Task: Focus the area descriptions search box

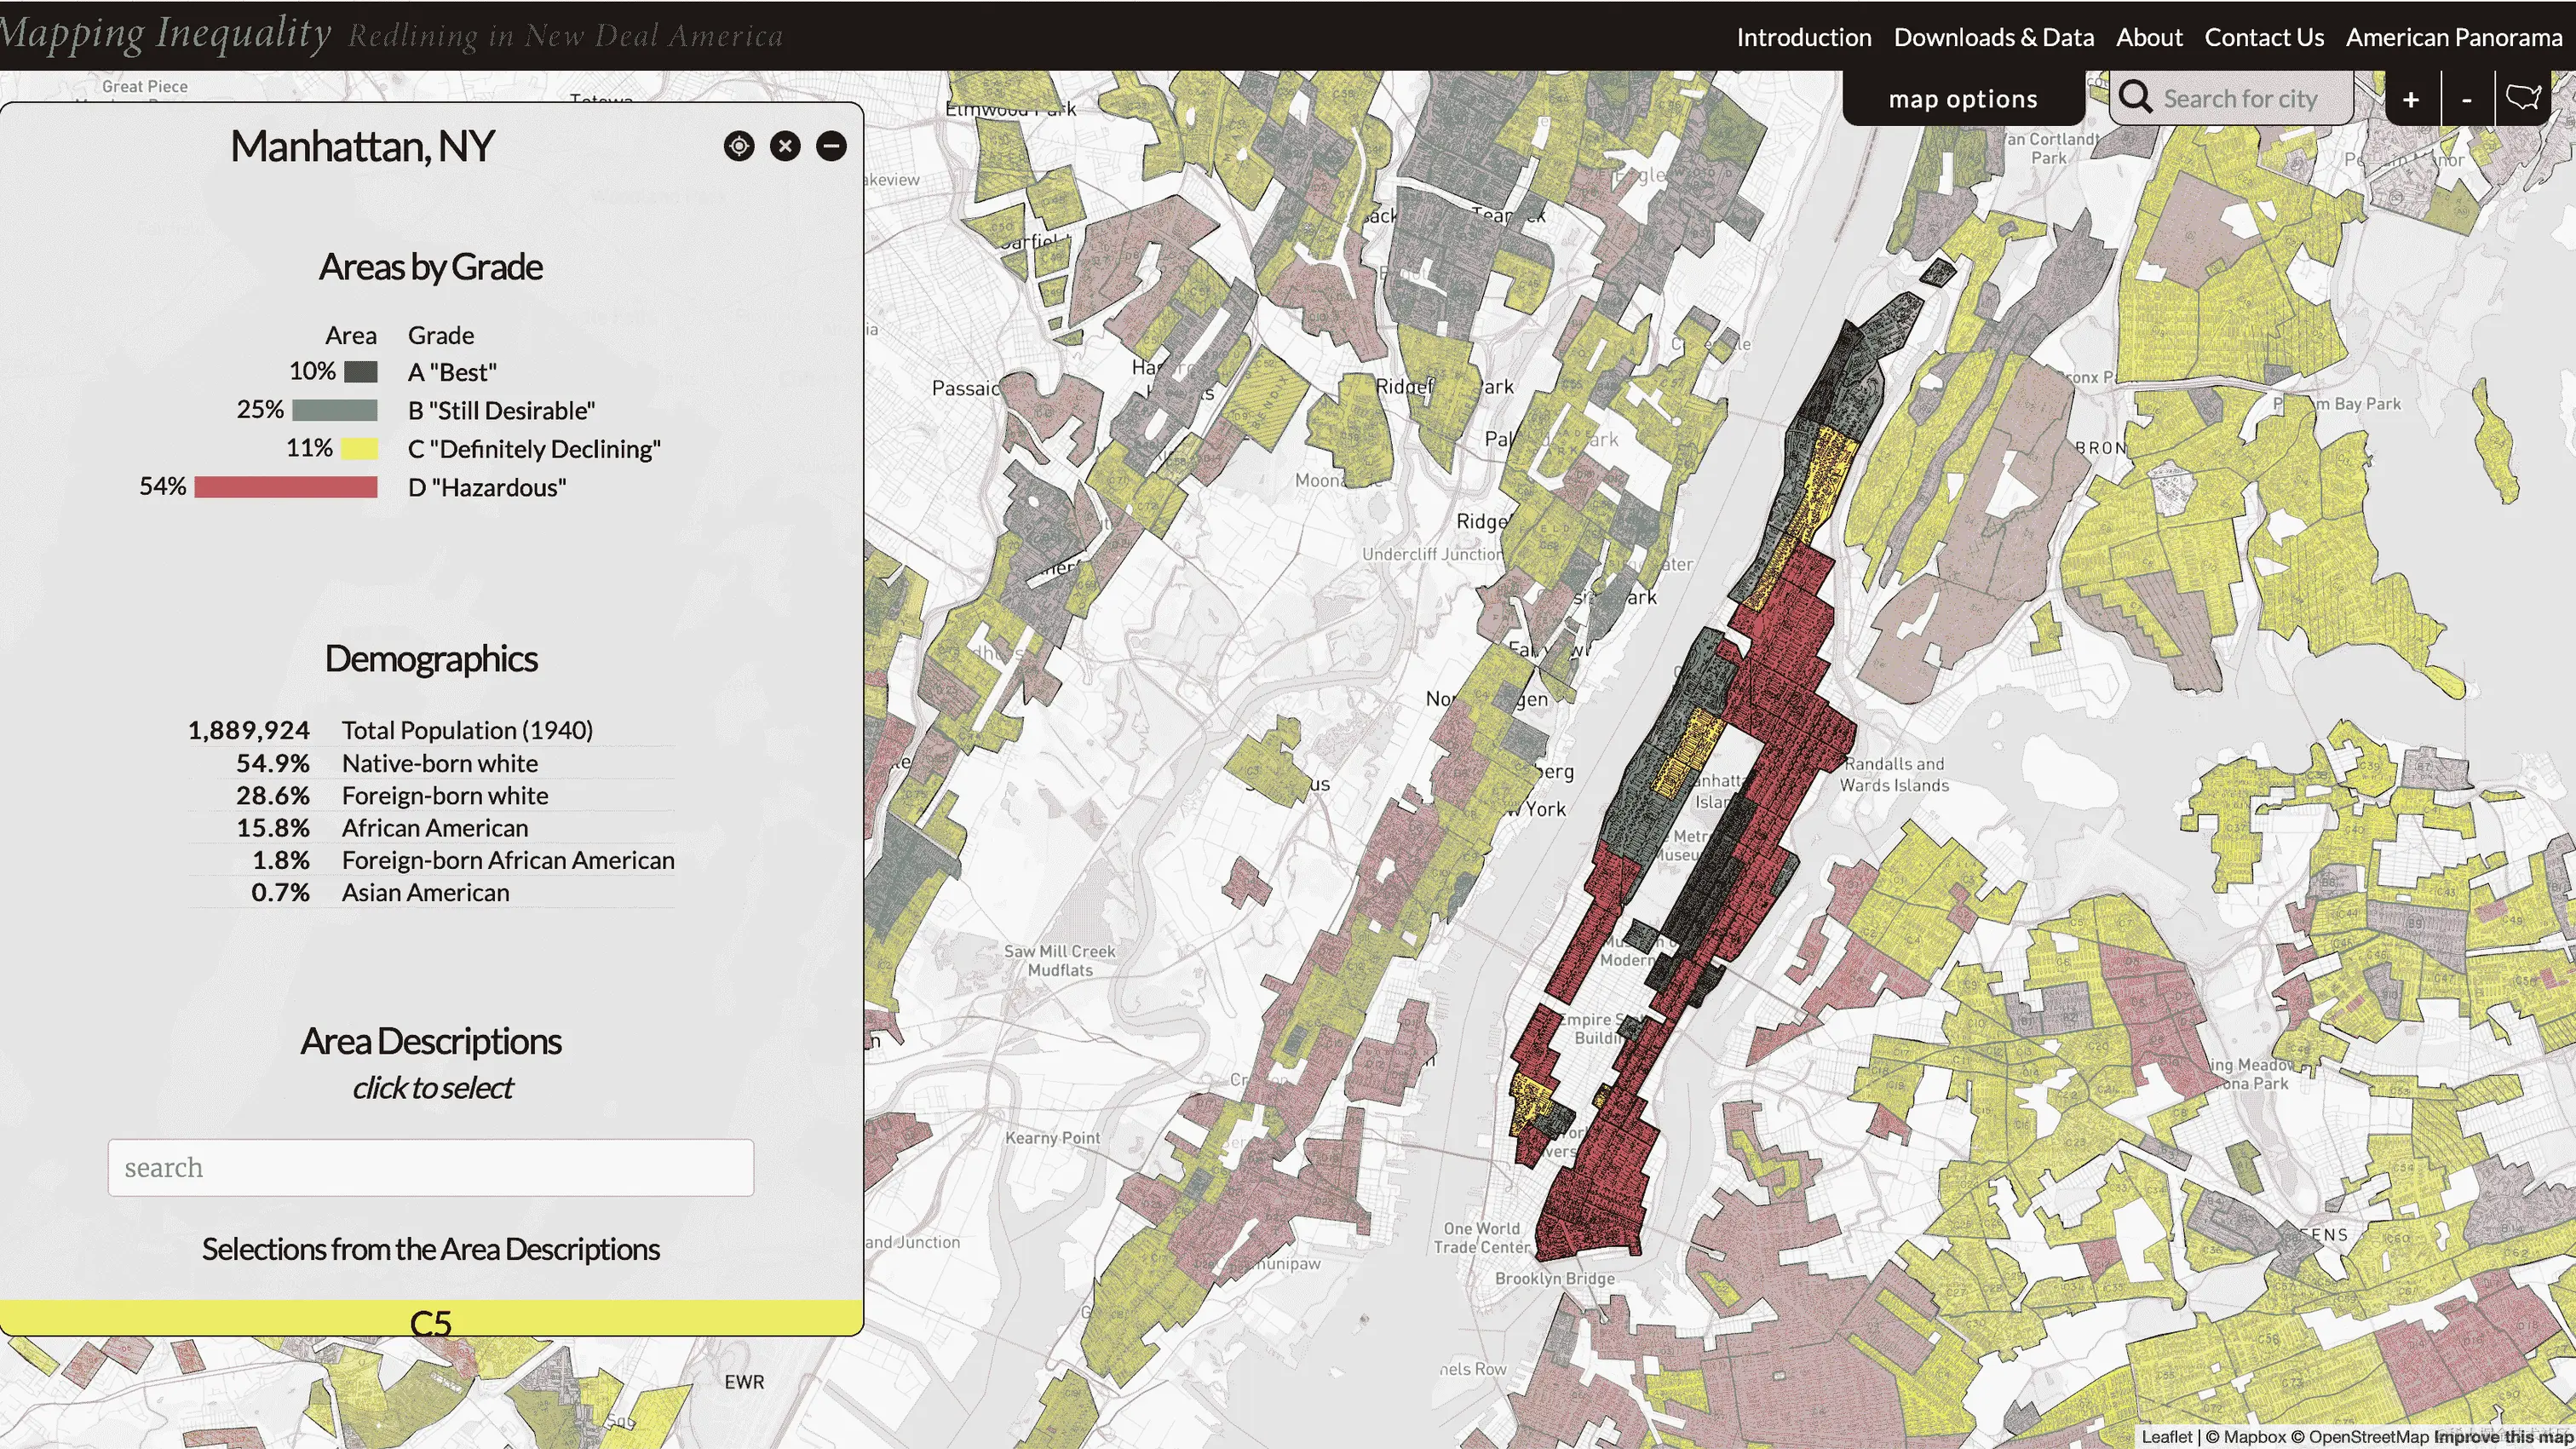Action: coord(430,1167)
